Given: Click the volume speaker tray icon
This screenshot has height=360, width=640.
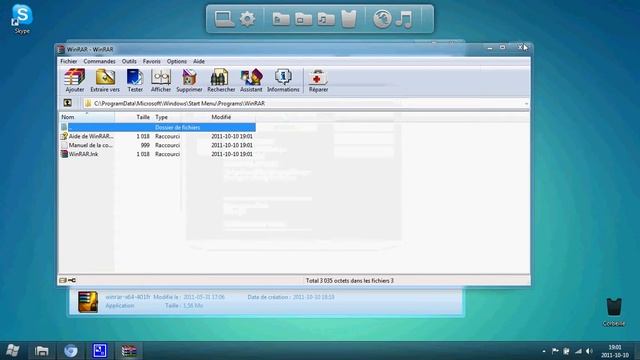Looking at the screenshot, I should coord(589,351).
